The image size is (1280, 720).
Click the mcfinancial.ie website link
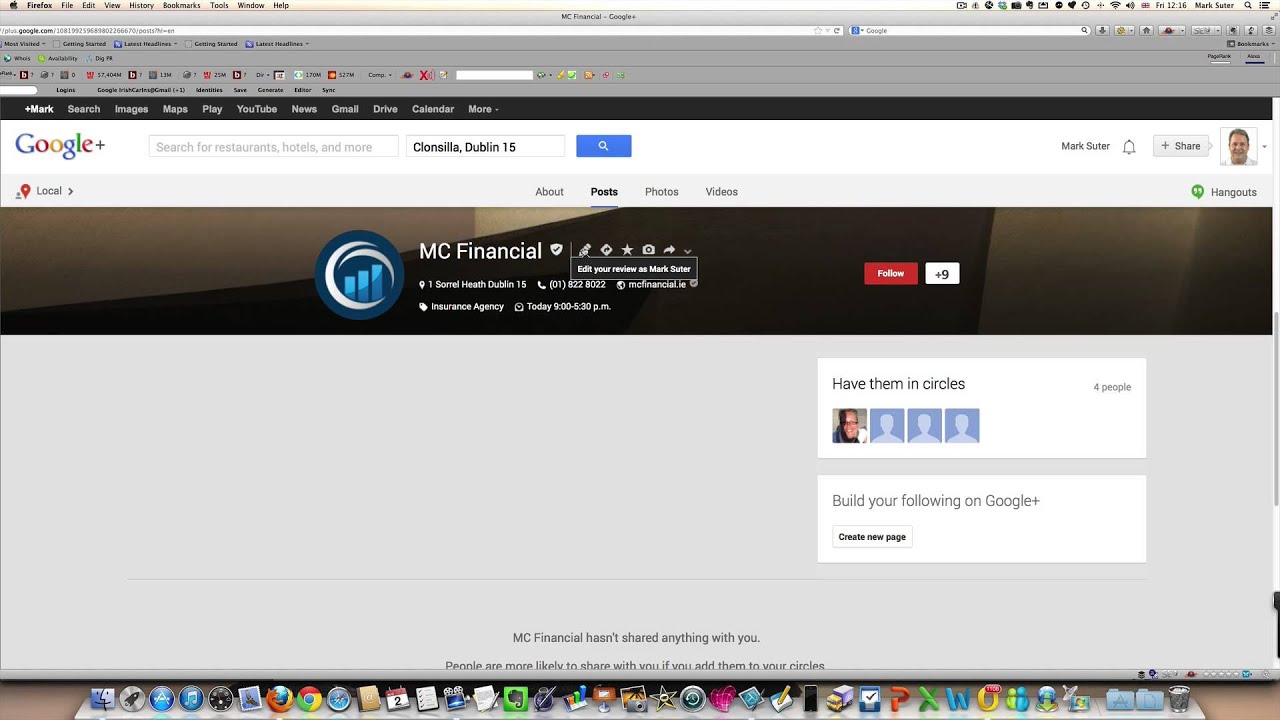[x=657, y=285]
